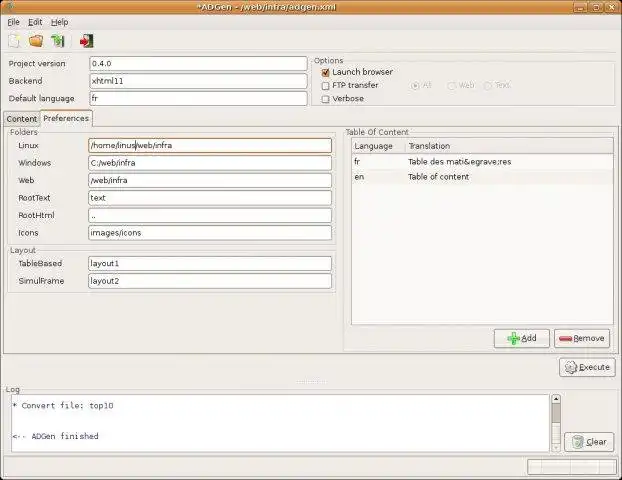The height and width of the screenshot is (480, 622).
Task: Open the Edit menu
Action: 35,22
